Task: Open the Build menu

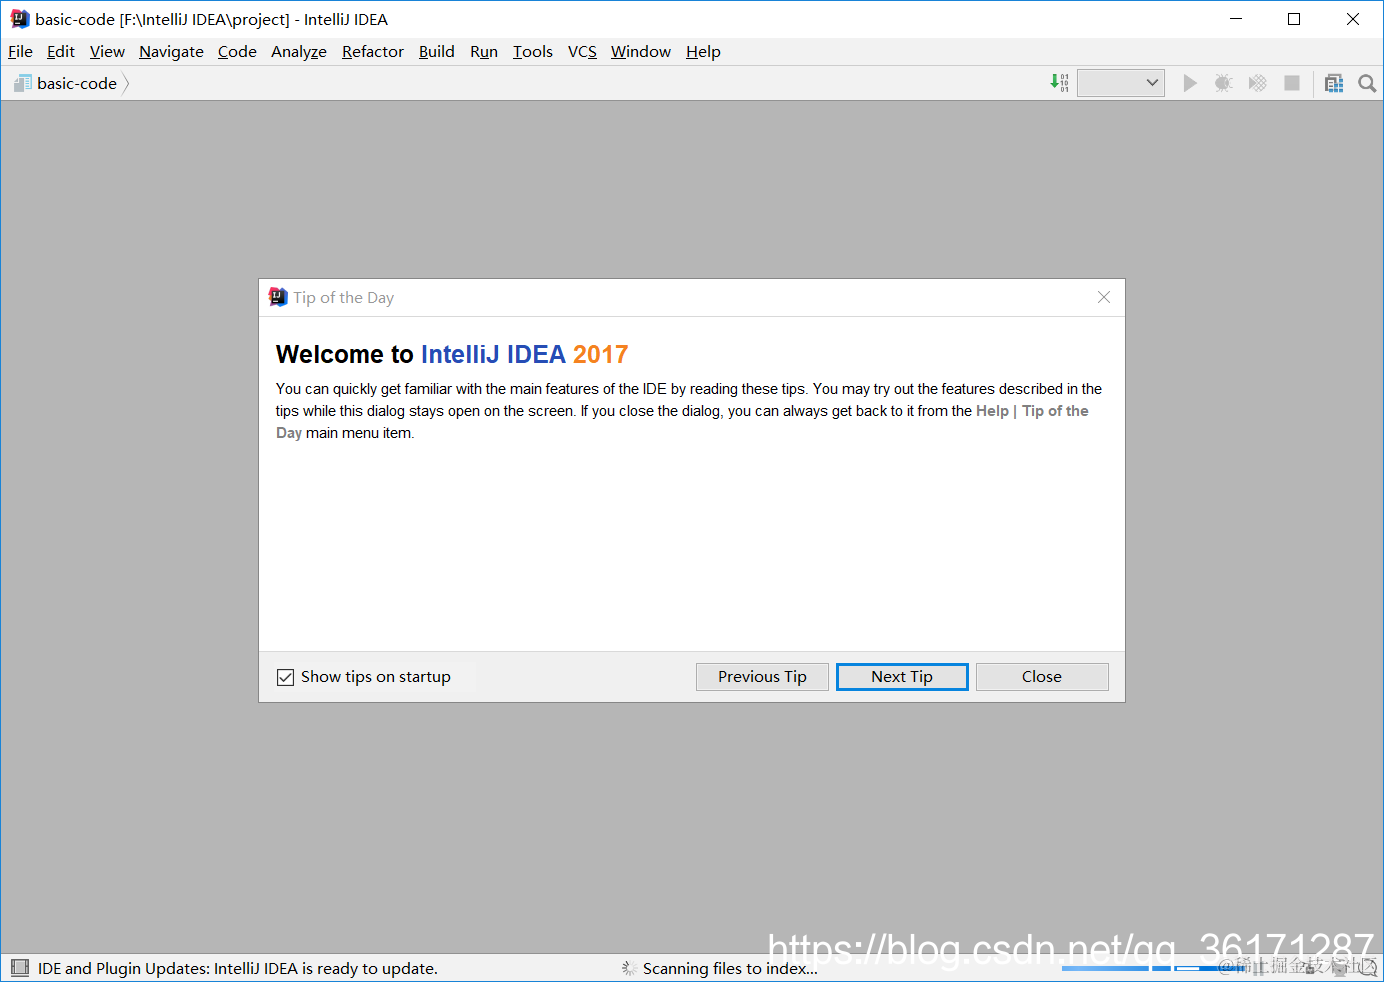Action: coord(436,52)
